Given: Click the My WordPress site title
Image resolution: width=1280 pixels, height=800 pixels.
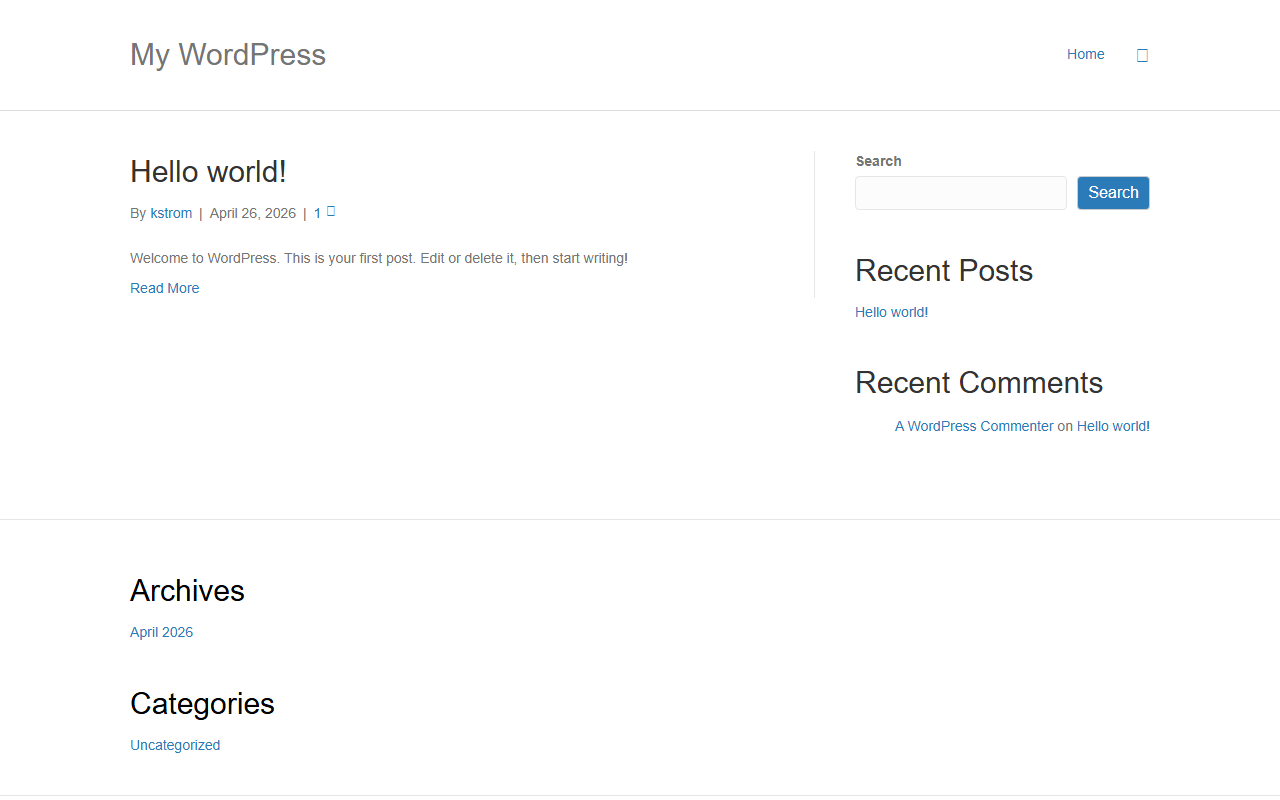Looking at the screenshot, I should click(228, 54).
